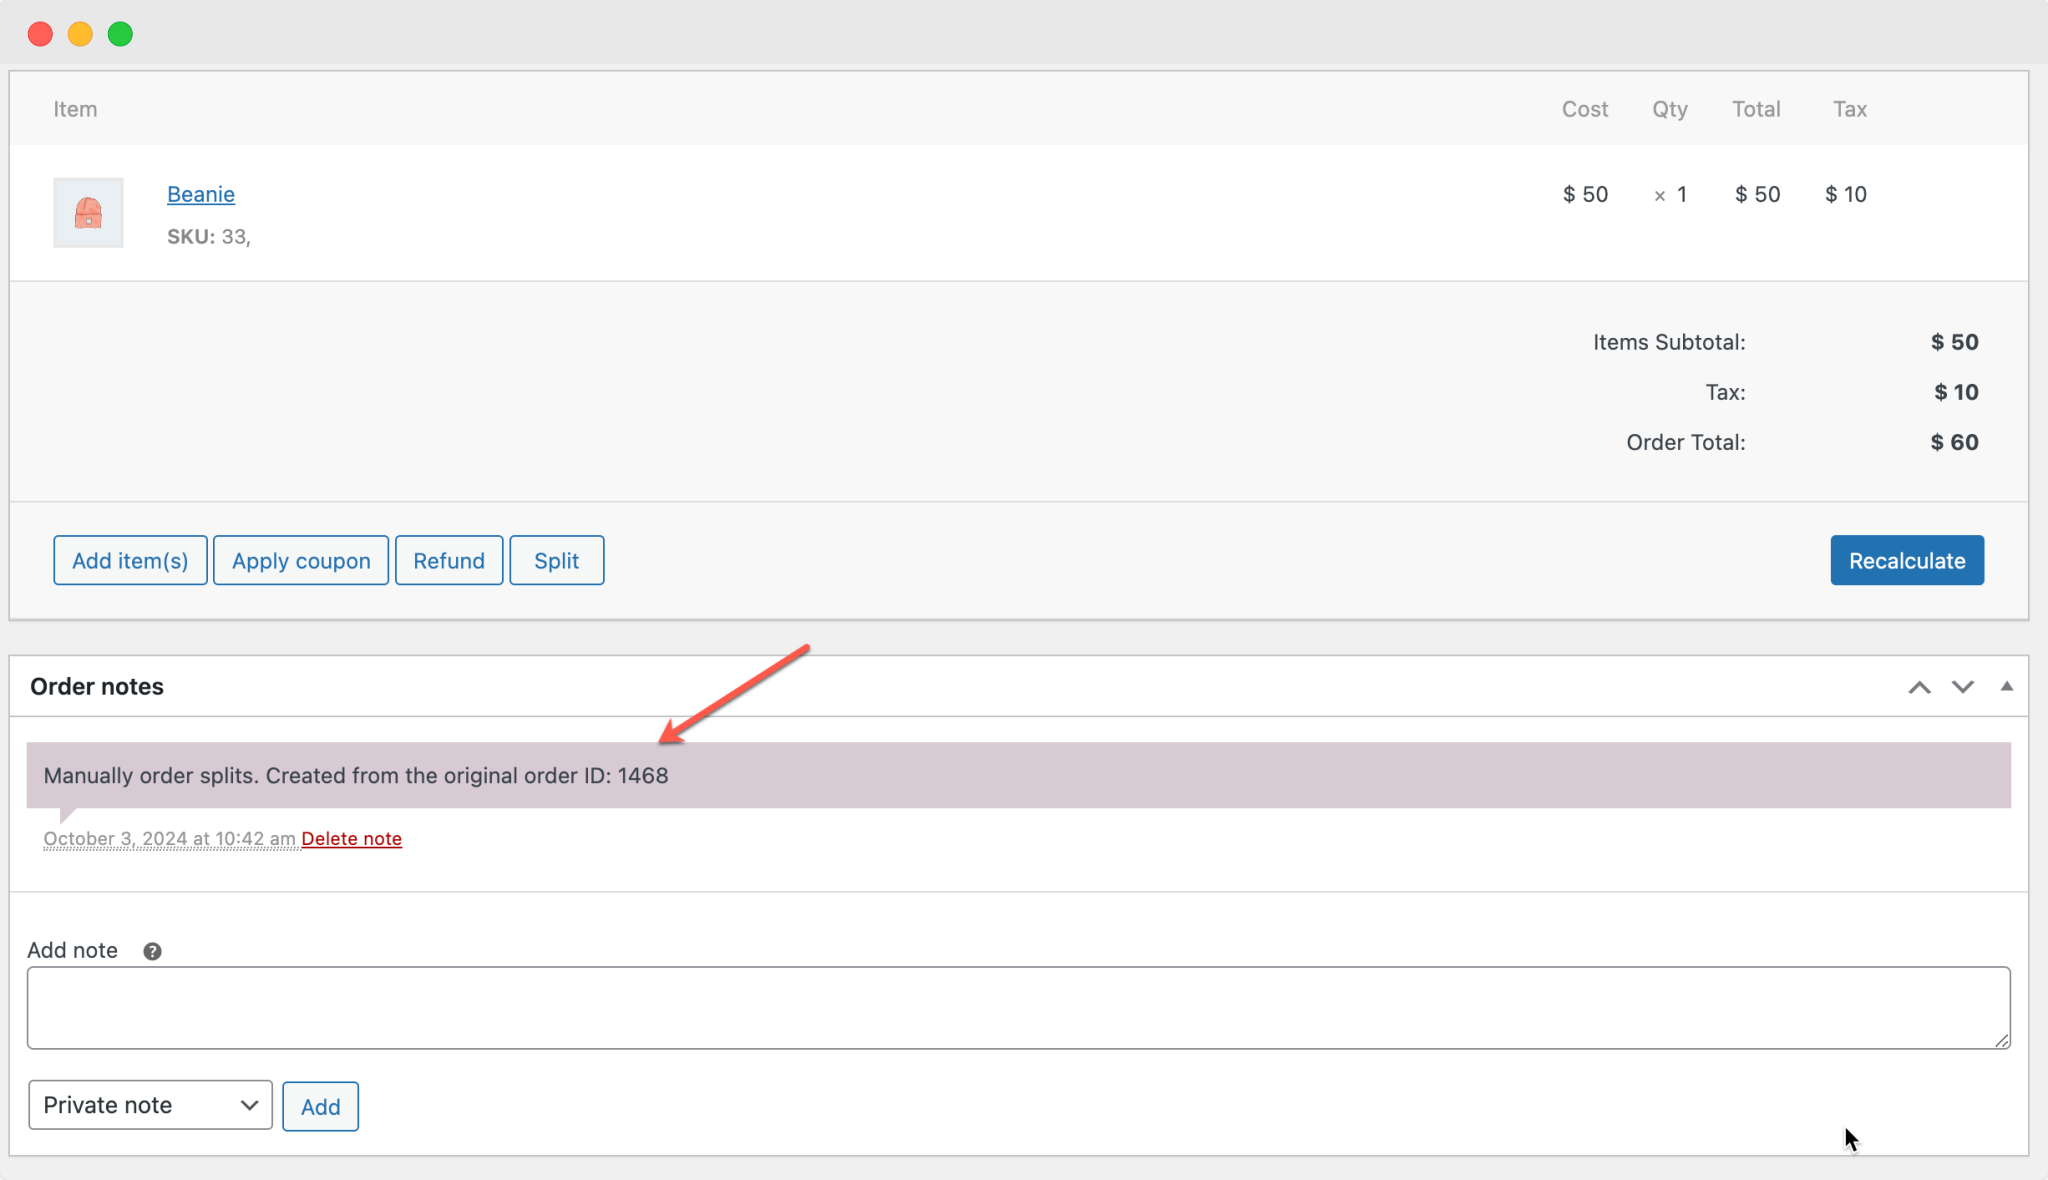The height and width of the screenshot is (1180, 2048).
Task: Click the Refund button
Action: 448,561
